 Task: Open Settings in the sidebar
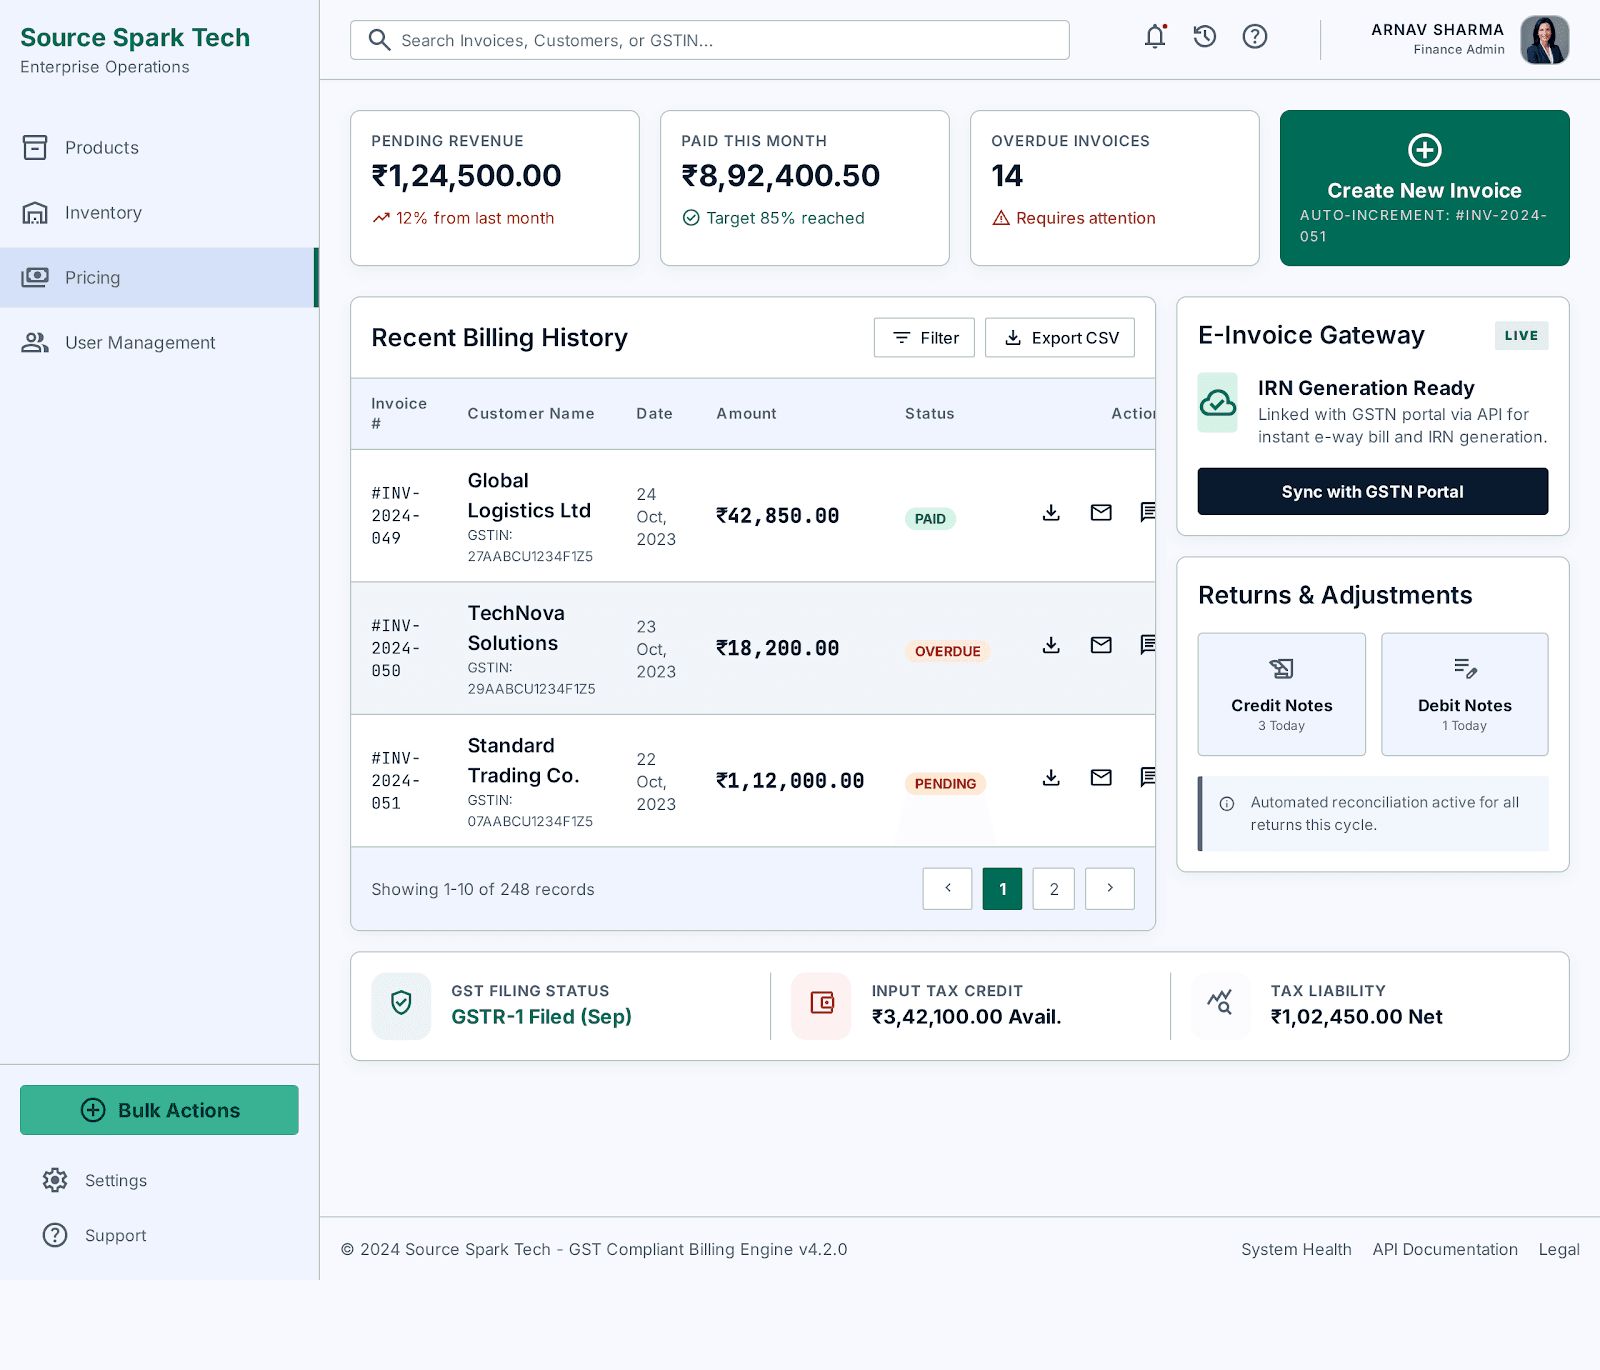coord(159,1181)
